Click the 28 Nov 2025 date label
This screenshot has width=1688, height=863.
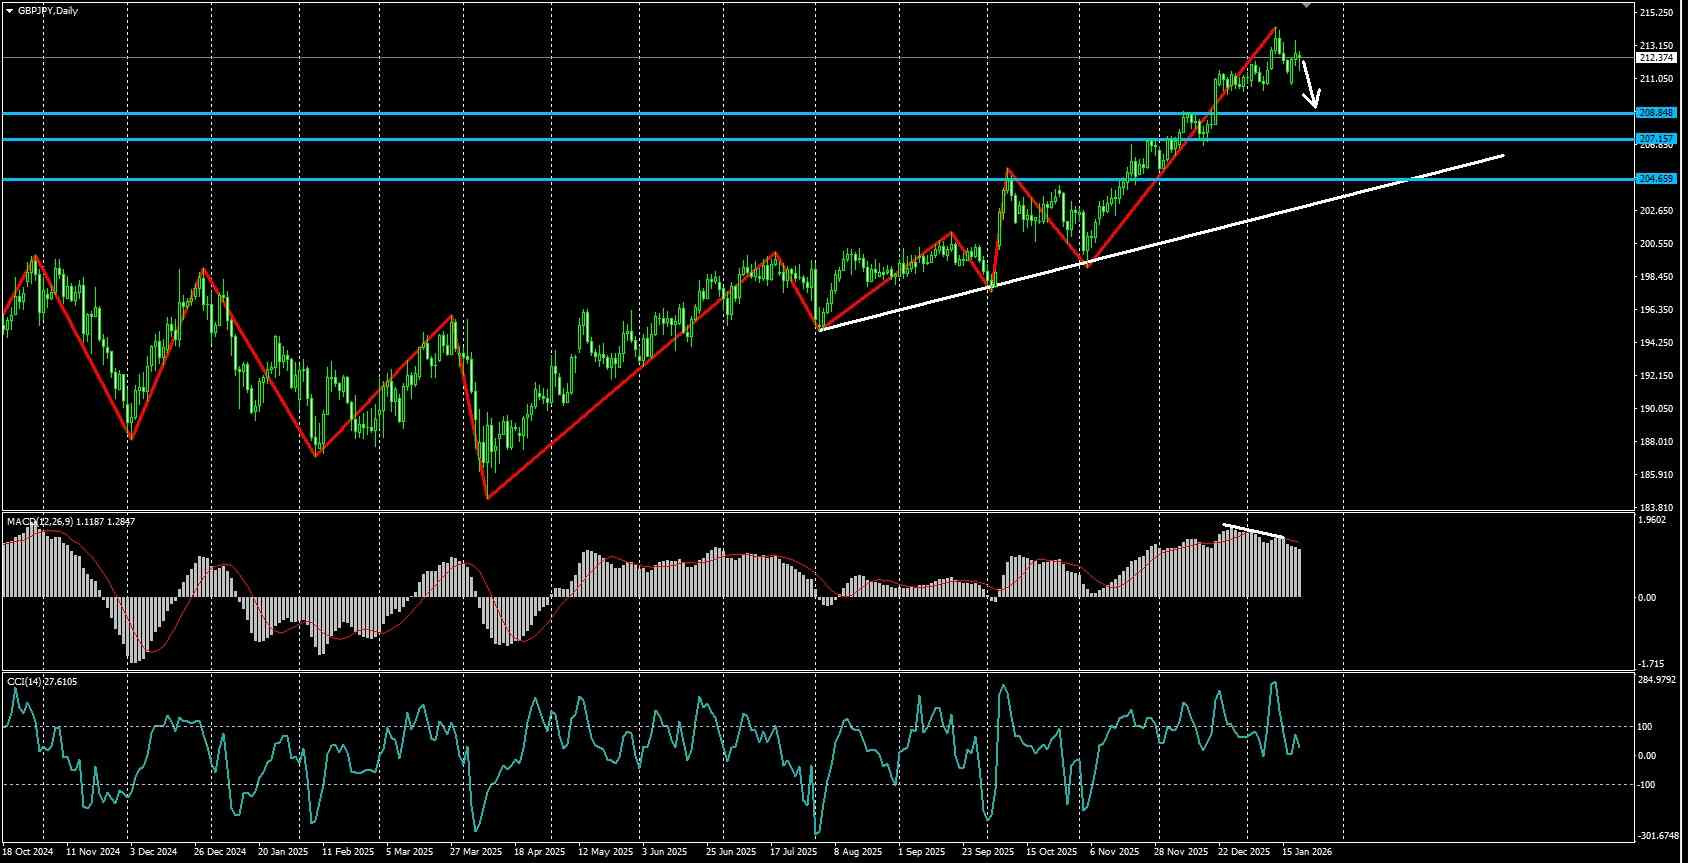click(x=1182, y=852)
